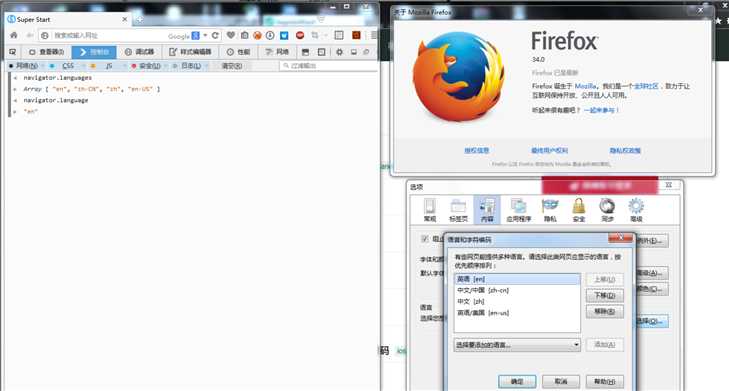Toggle the 安全(U) console filter
This screenshot has height=391, width=729.
click(146, 66)
